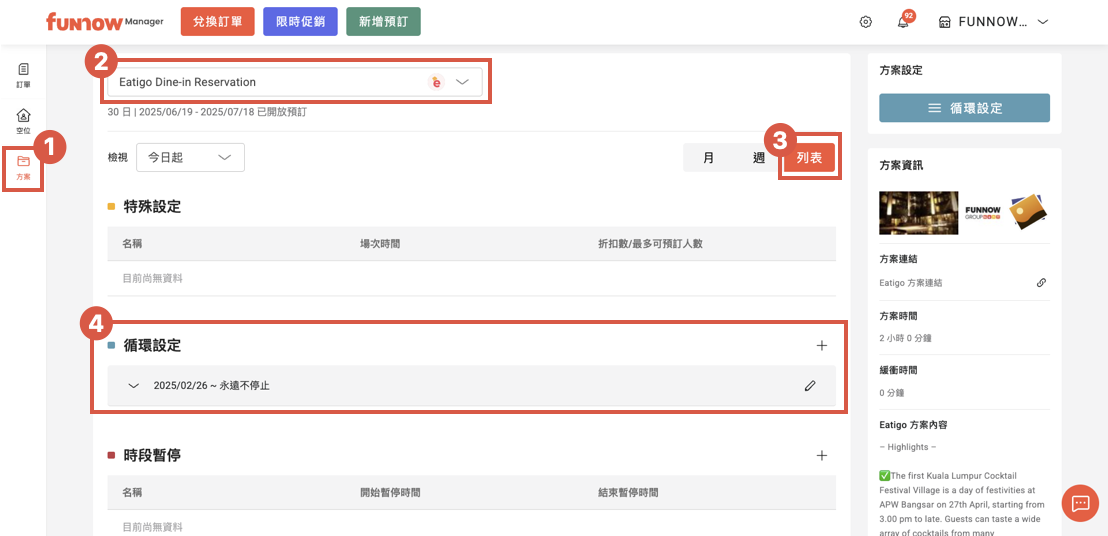Image resolution: width=1108 pixels, height=536 pixels.
Task: Click the 兌換訂單 redeem order button
Action: [x=218, y=22]
